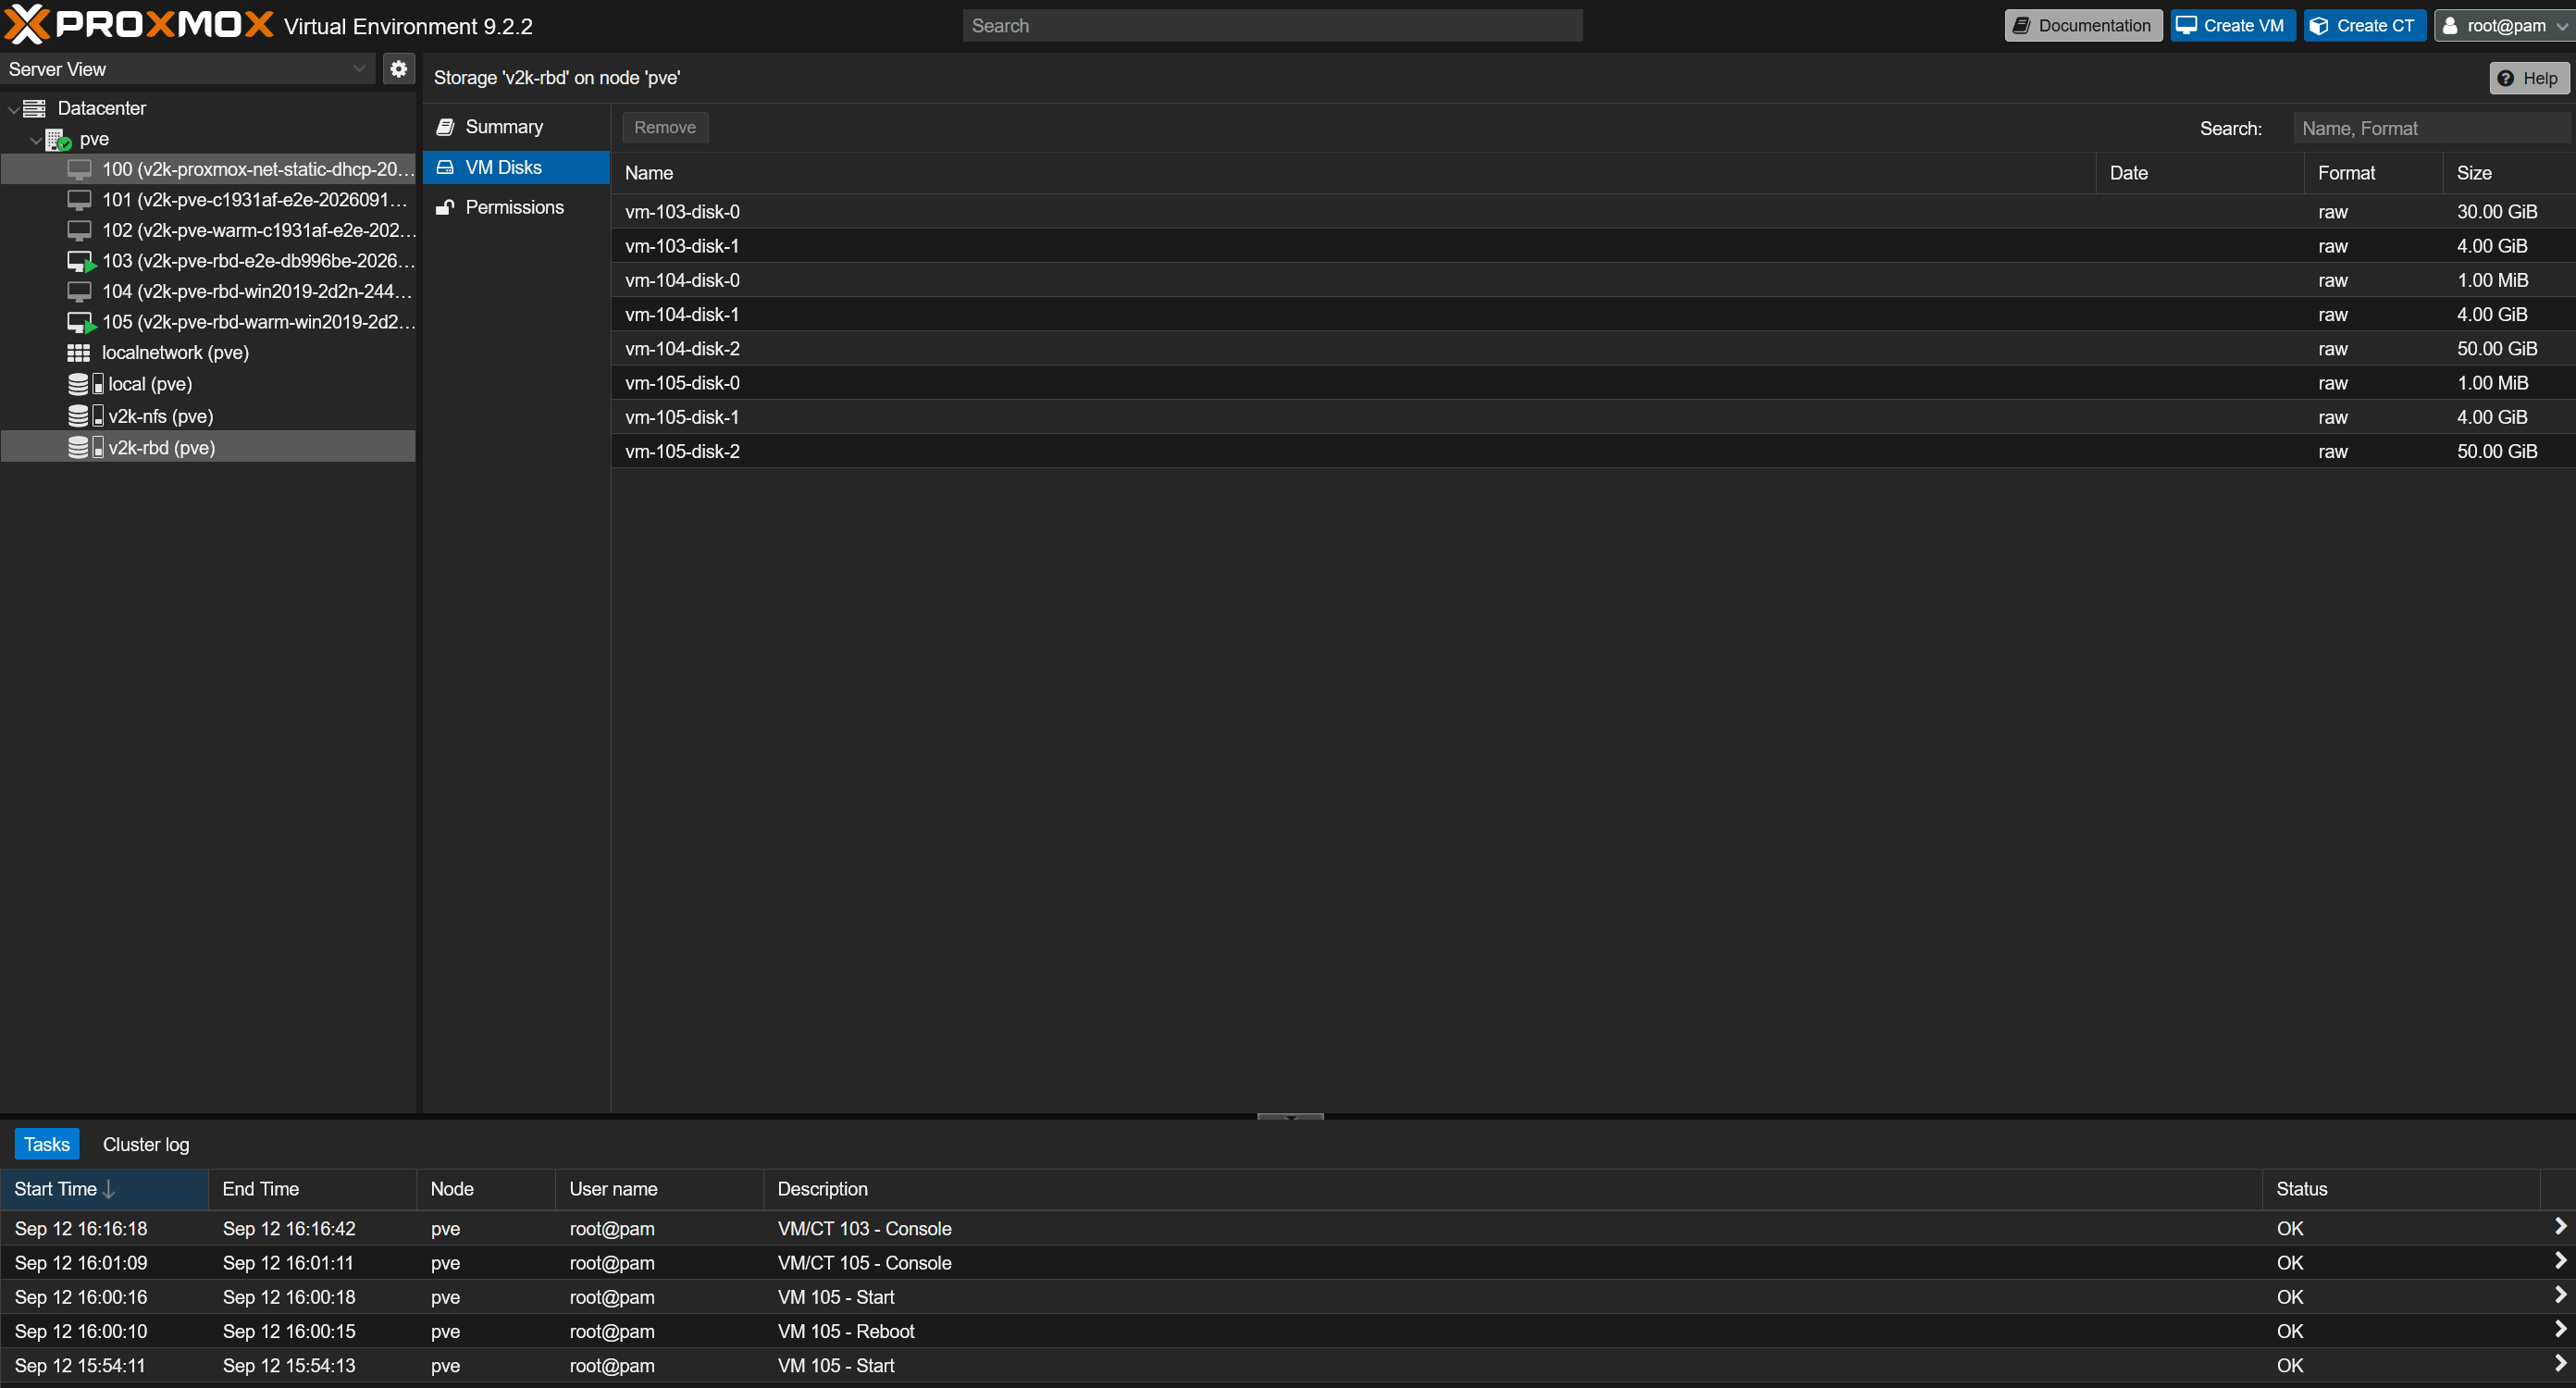Select the vm-104-disk-1 row
The image size is (2576, 1388).
(x=1593, y=314)
